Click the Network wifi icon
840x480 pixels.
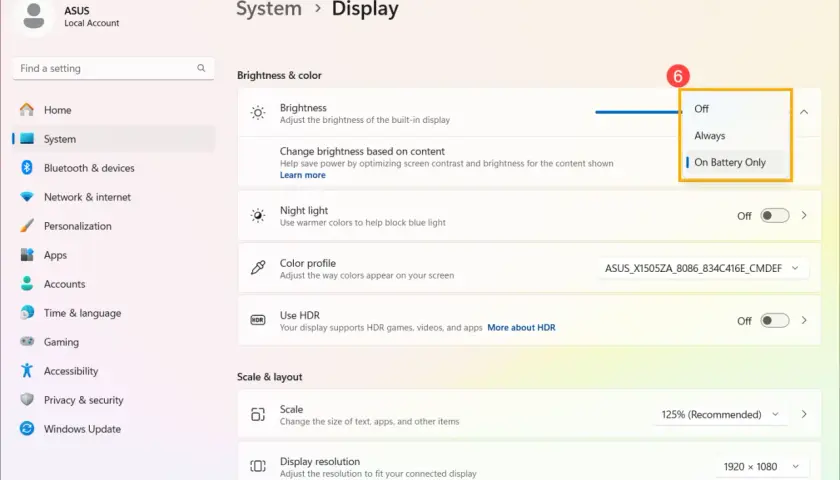pyautogui.click(x=27, y=197)
